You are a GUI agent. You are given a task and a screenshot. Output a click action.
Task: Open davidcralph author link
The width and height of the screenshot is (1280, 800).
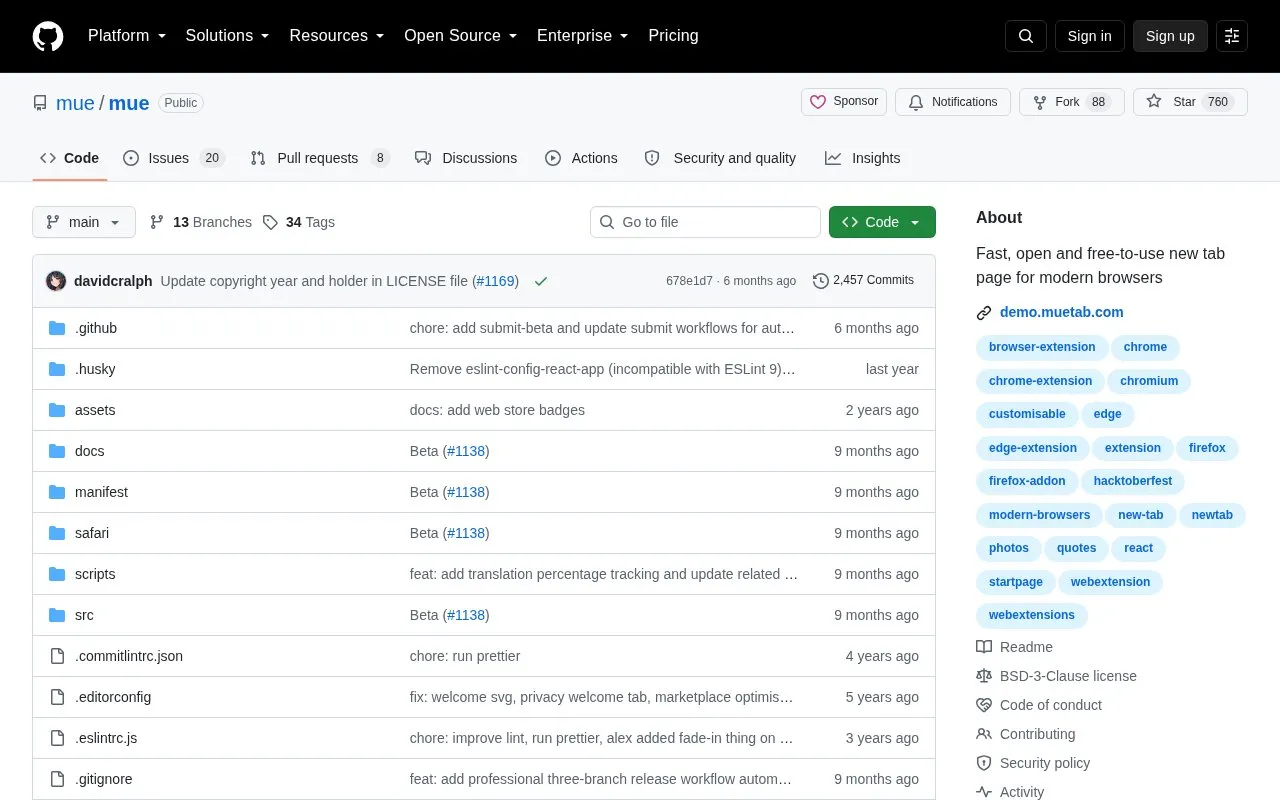[113, 281]
